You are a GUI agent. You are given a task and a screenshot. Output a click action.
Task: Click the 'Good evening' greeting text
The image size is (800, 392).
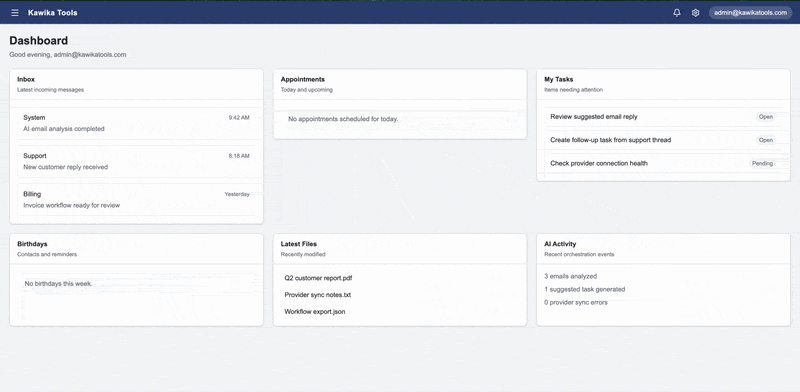68,55
